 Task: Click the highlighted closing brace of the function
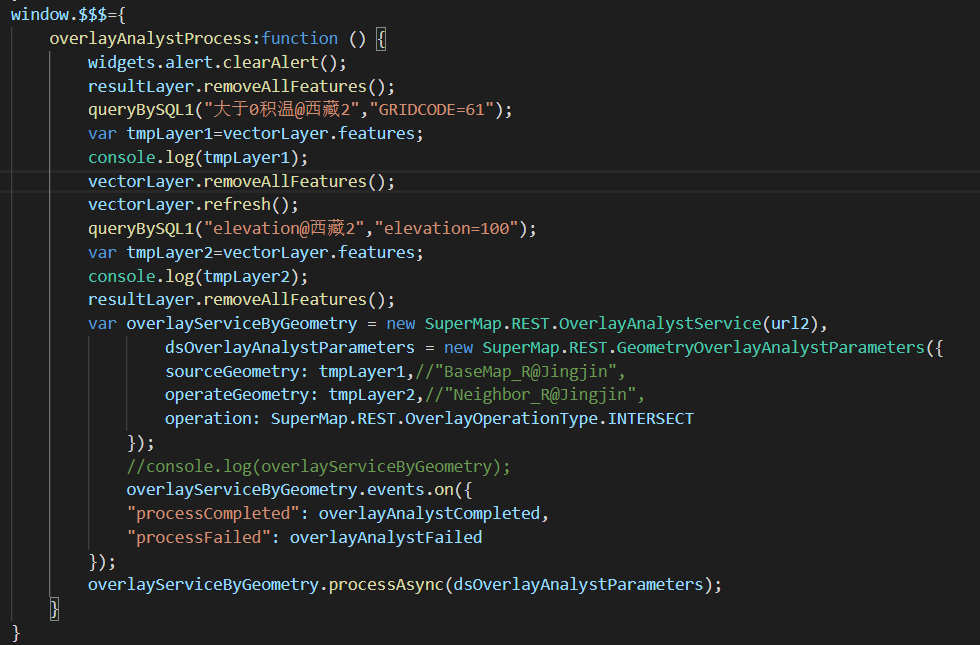[54, 609]
